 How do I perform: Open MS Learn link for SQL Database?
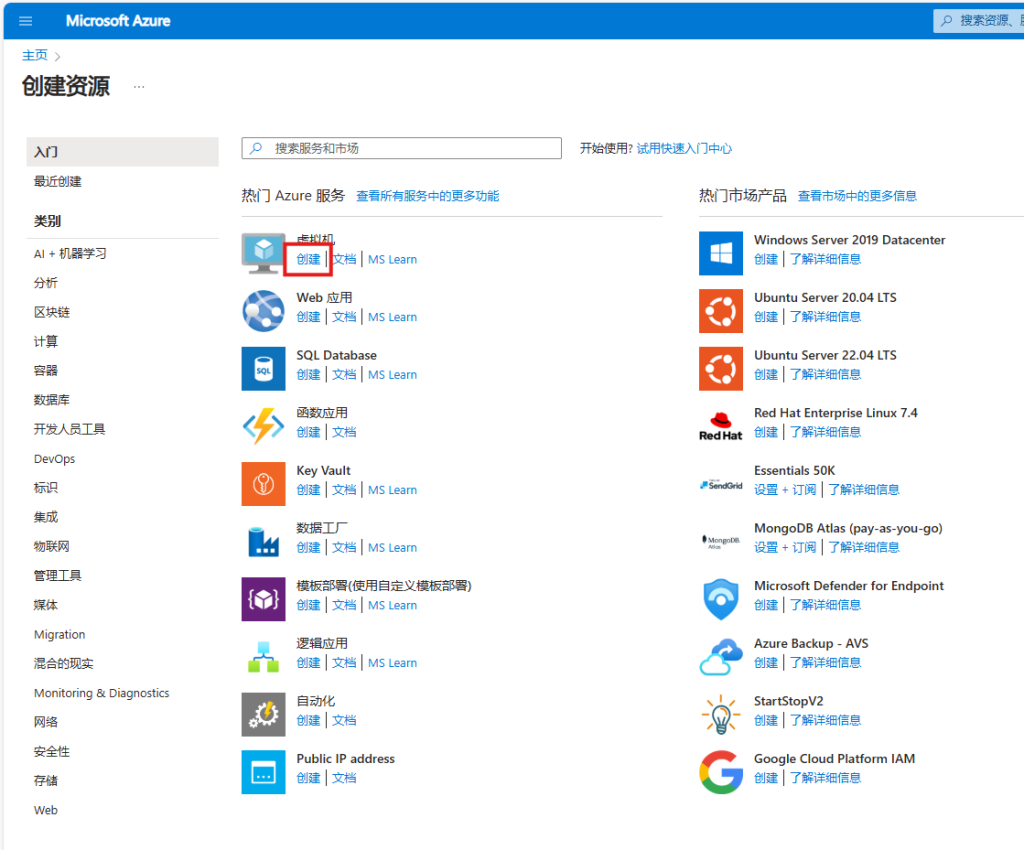tap(392, 375)
